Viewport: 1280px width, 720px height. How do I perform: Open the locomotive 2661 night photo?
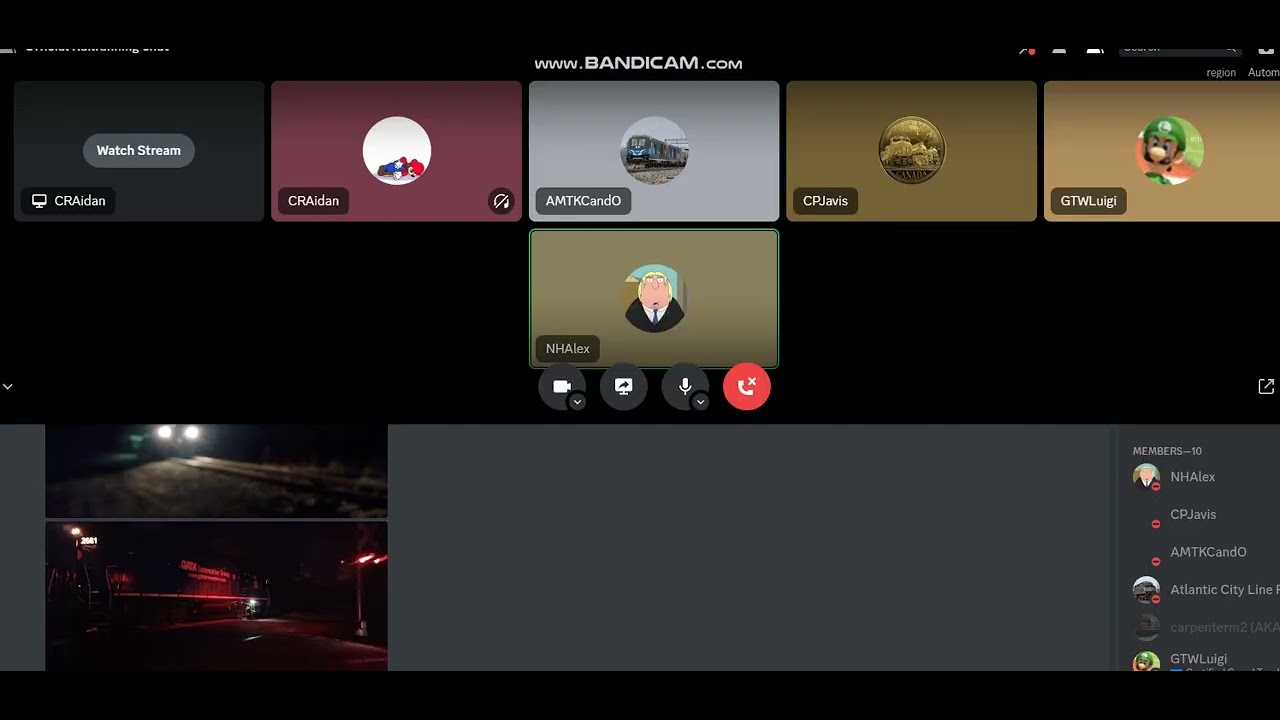coord(216,595)
